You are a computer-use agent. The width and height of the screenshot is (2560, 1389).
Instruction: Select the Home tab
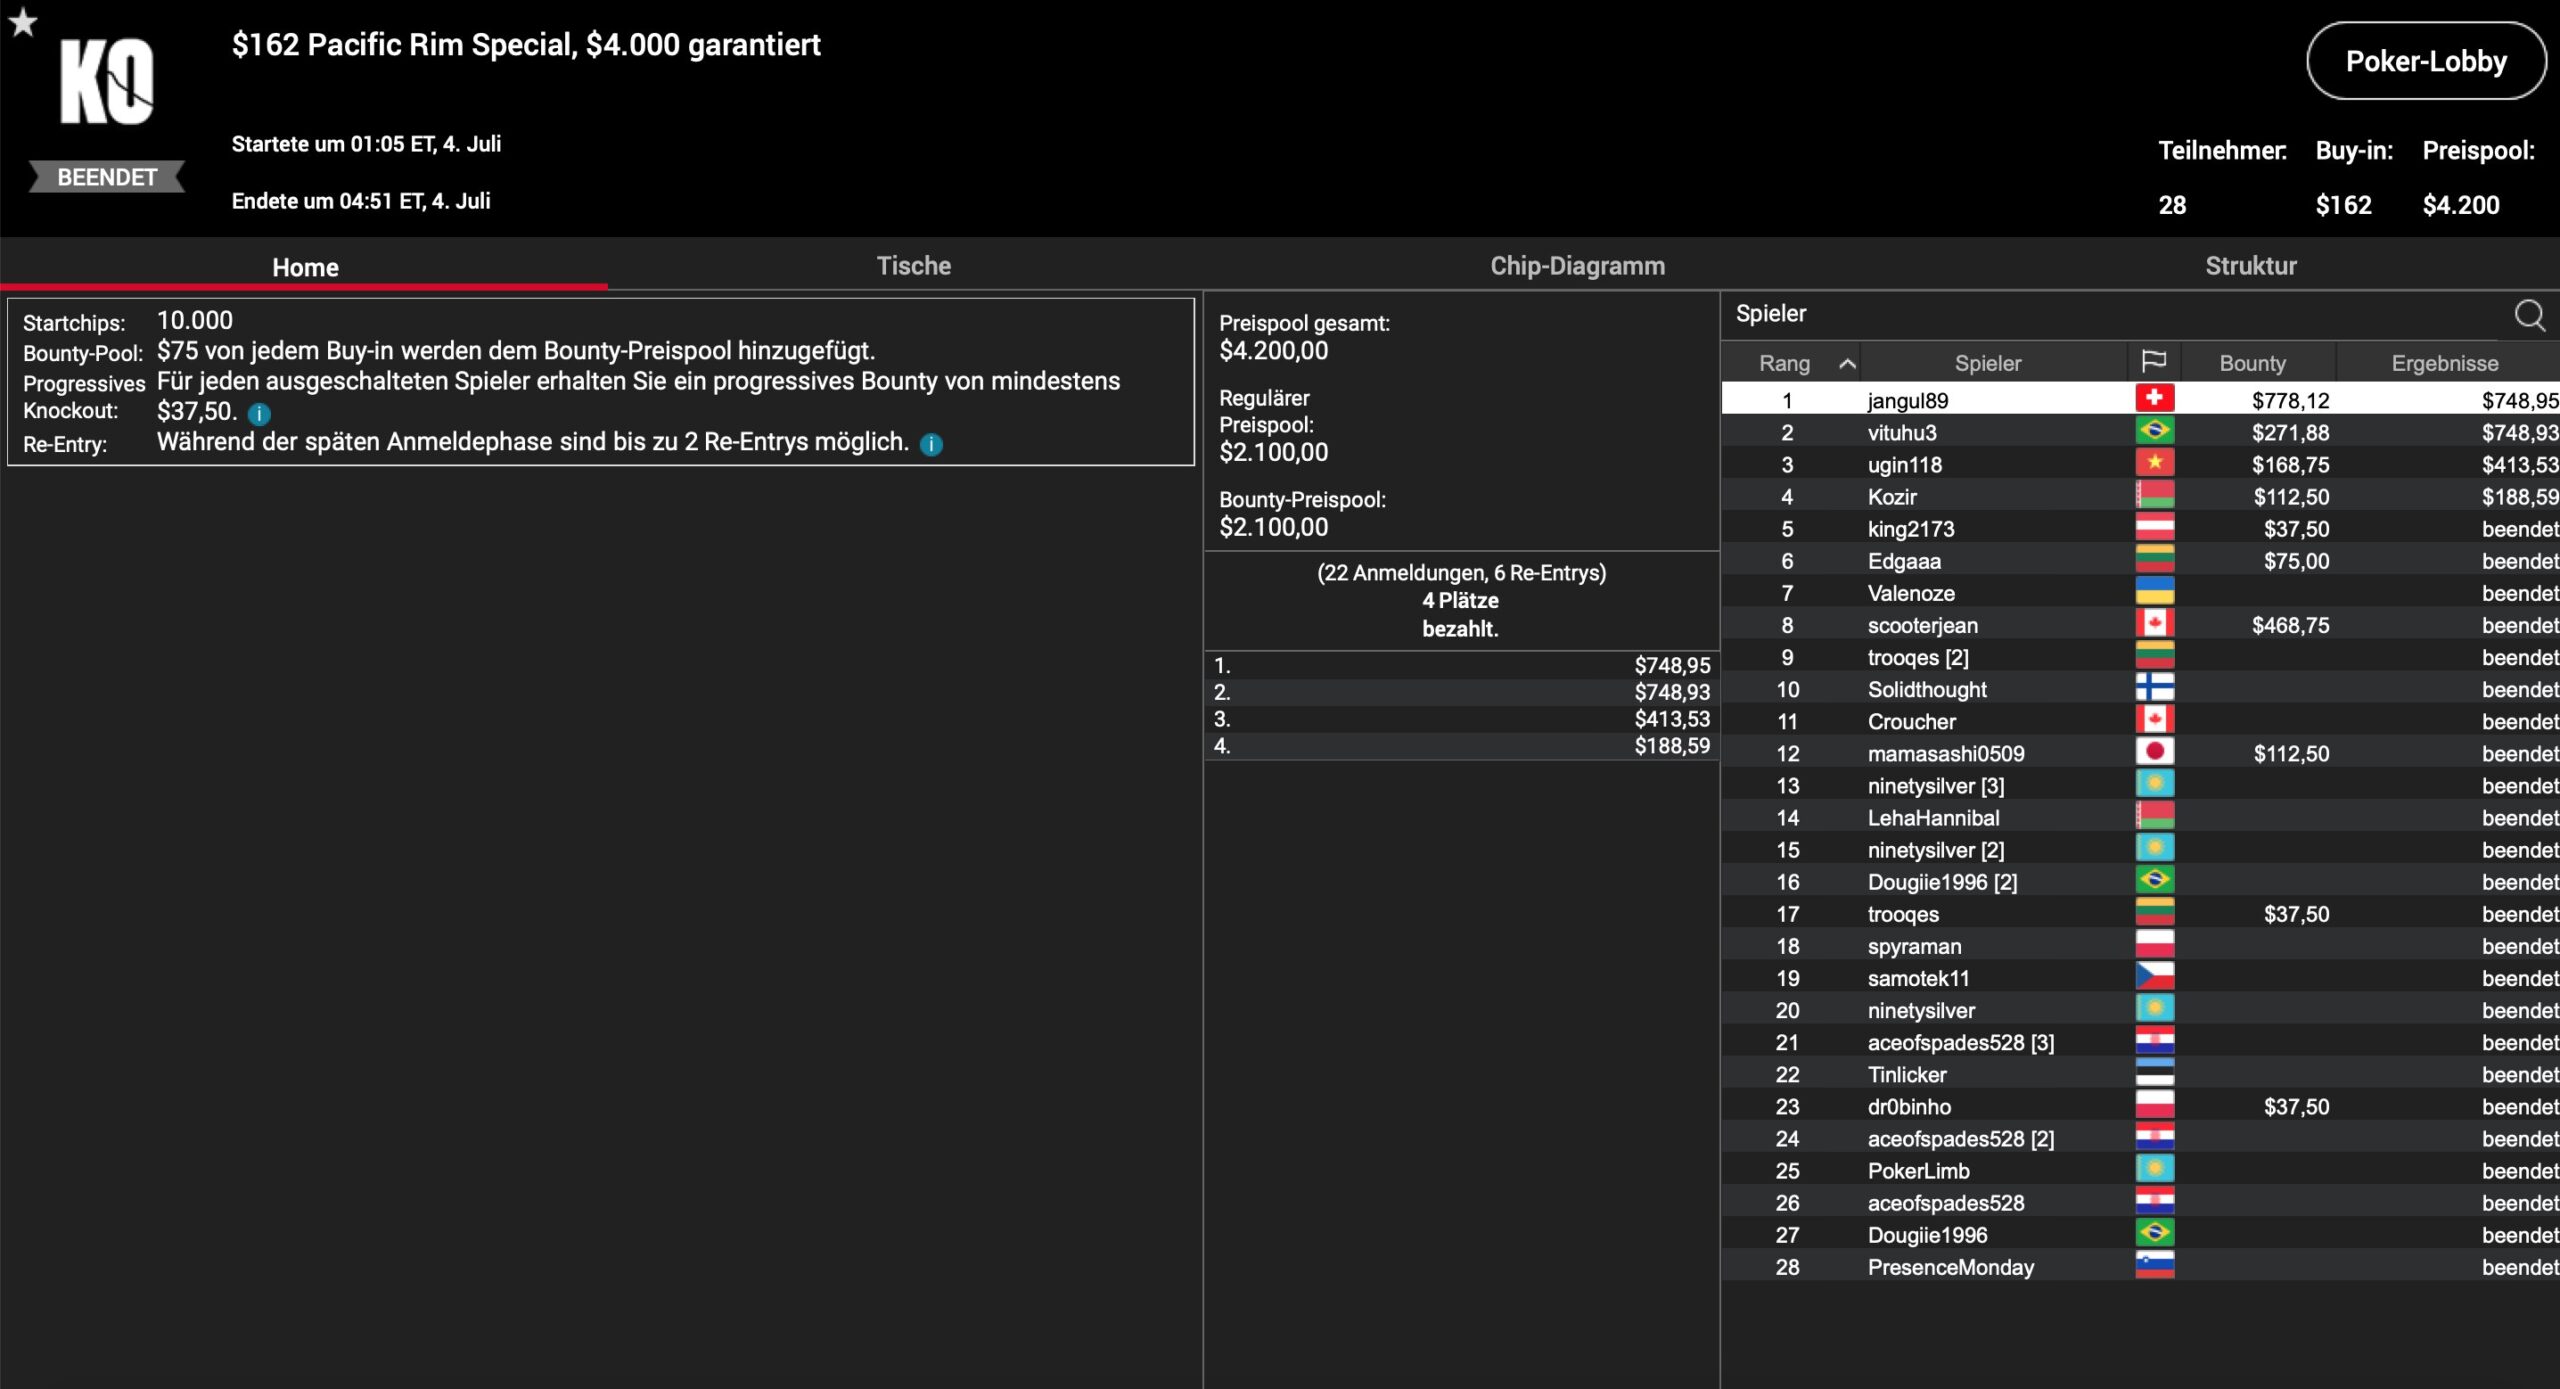305,267
